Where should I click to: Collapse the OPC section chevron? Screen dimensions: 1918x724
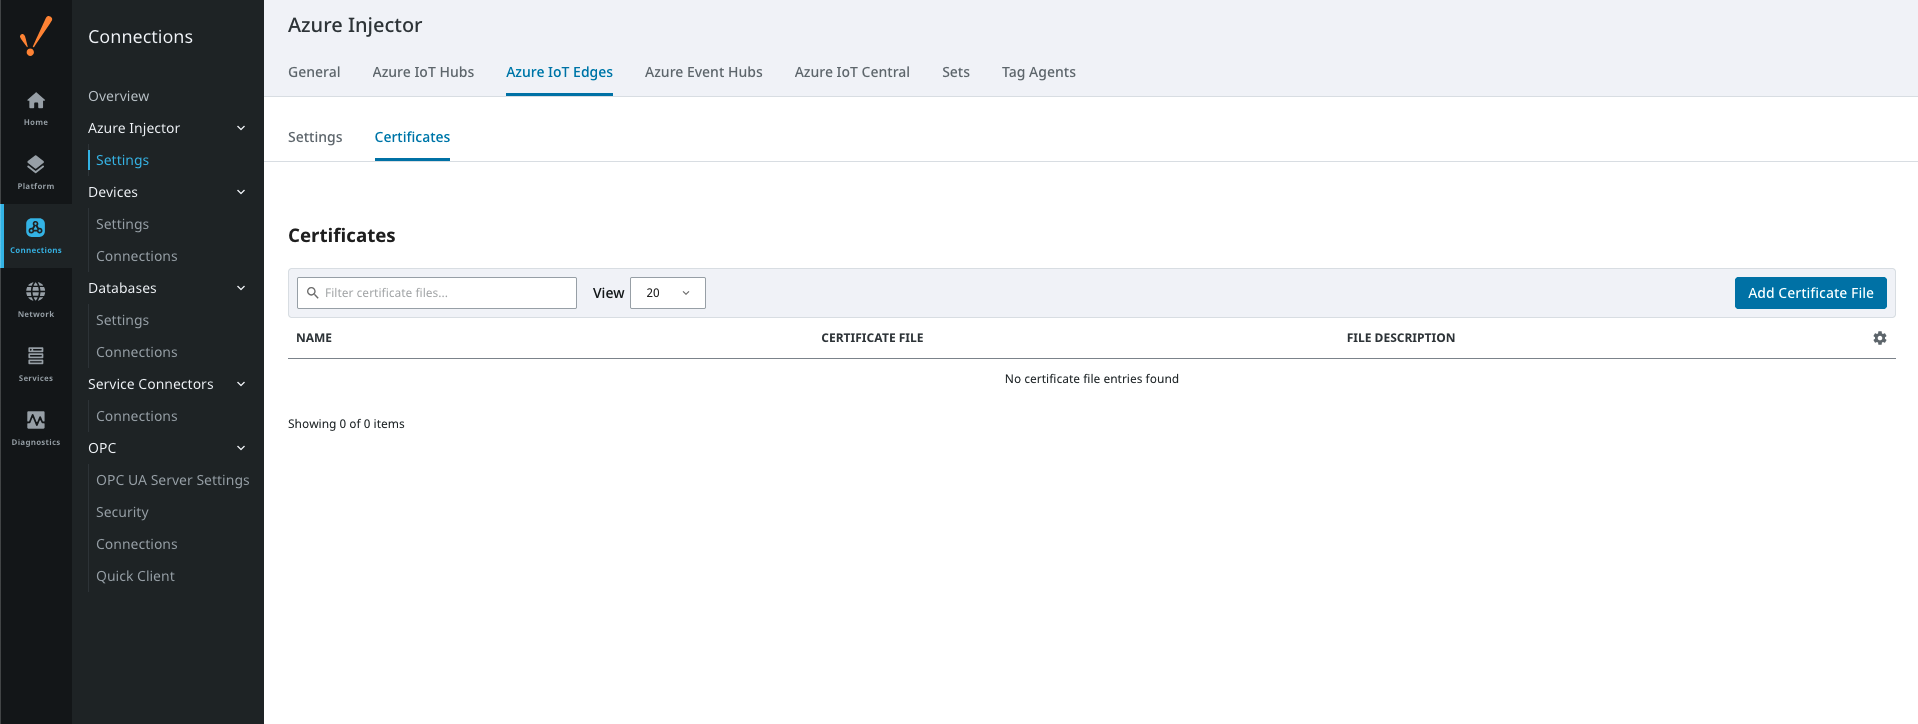(x=240, y=448)
